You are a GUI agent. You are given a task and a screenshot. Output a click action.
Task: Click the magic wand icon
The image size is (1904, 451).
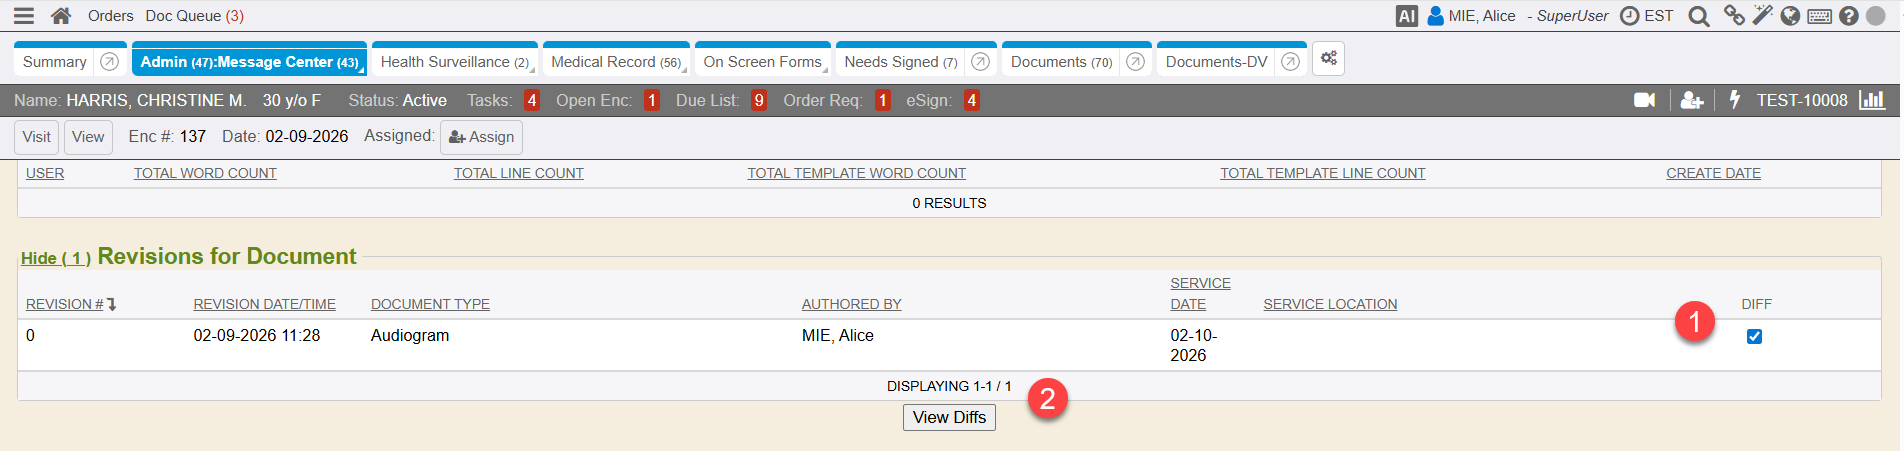(1762, 16)
